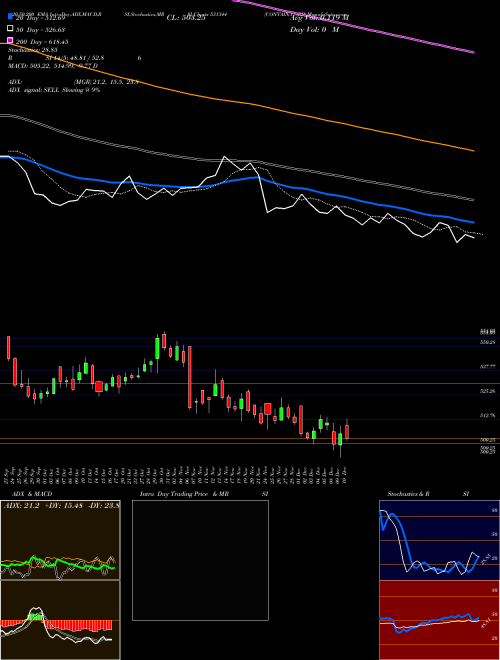Click the 550.25 price axis label
Viewport: 500px width, 660px height.
tap(487, 343)
